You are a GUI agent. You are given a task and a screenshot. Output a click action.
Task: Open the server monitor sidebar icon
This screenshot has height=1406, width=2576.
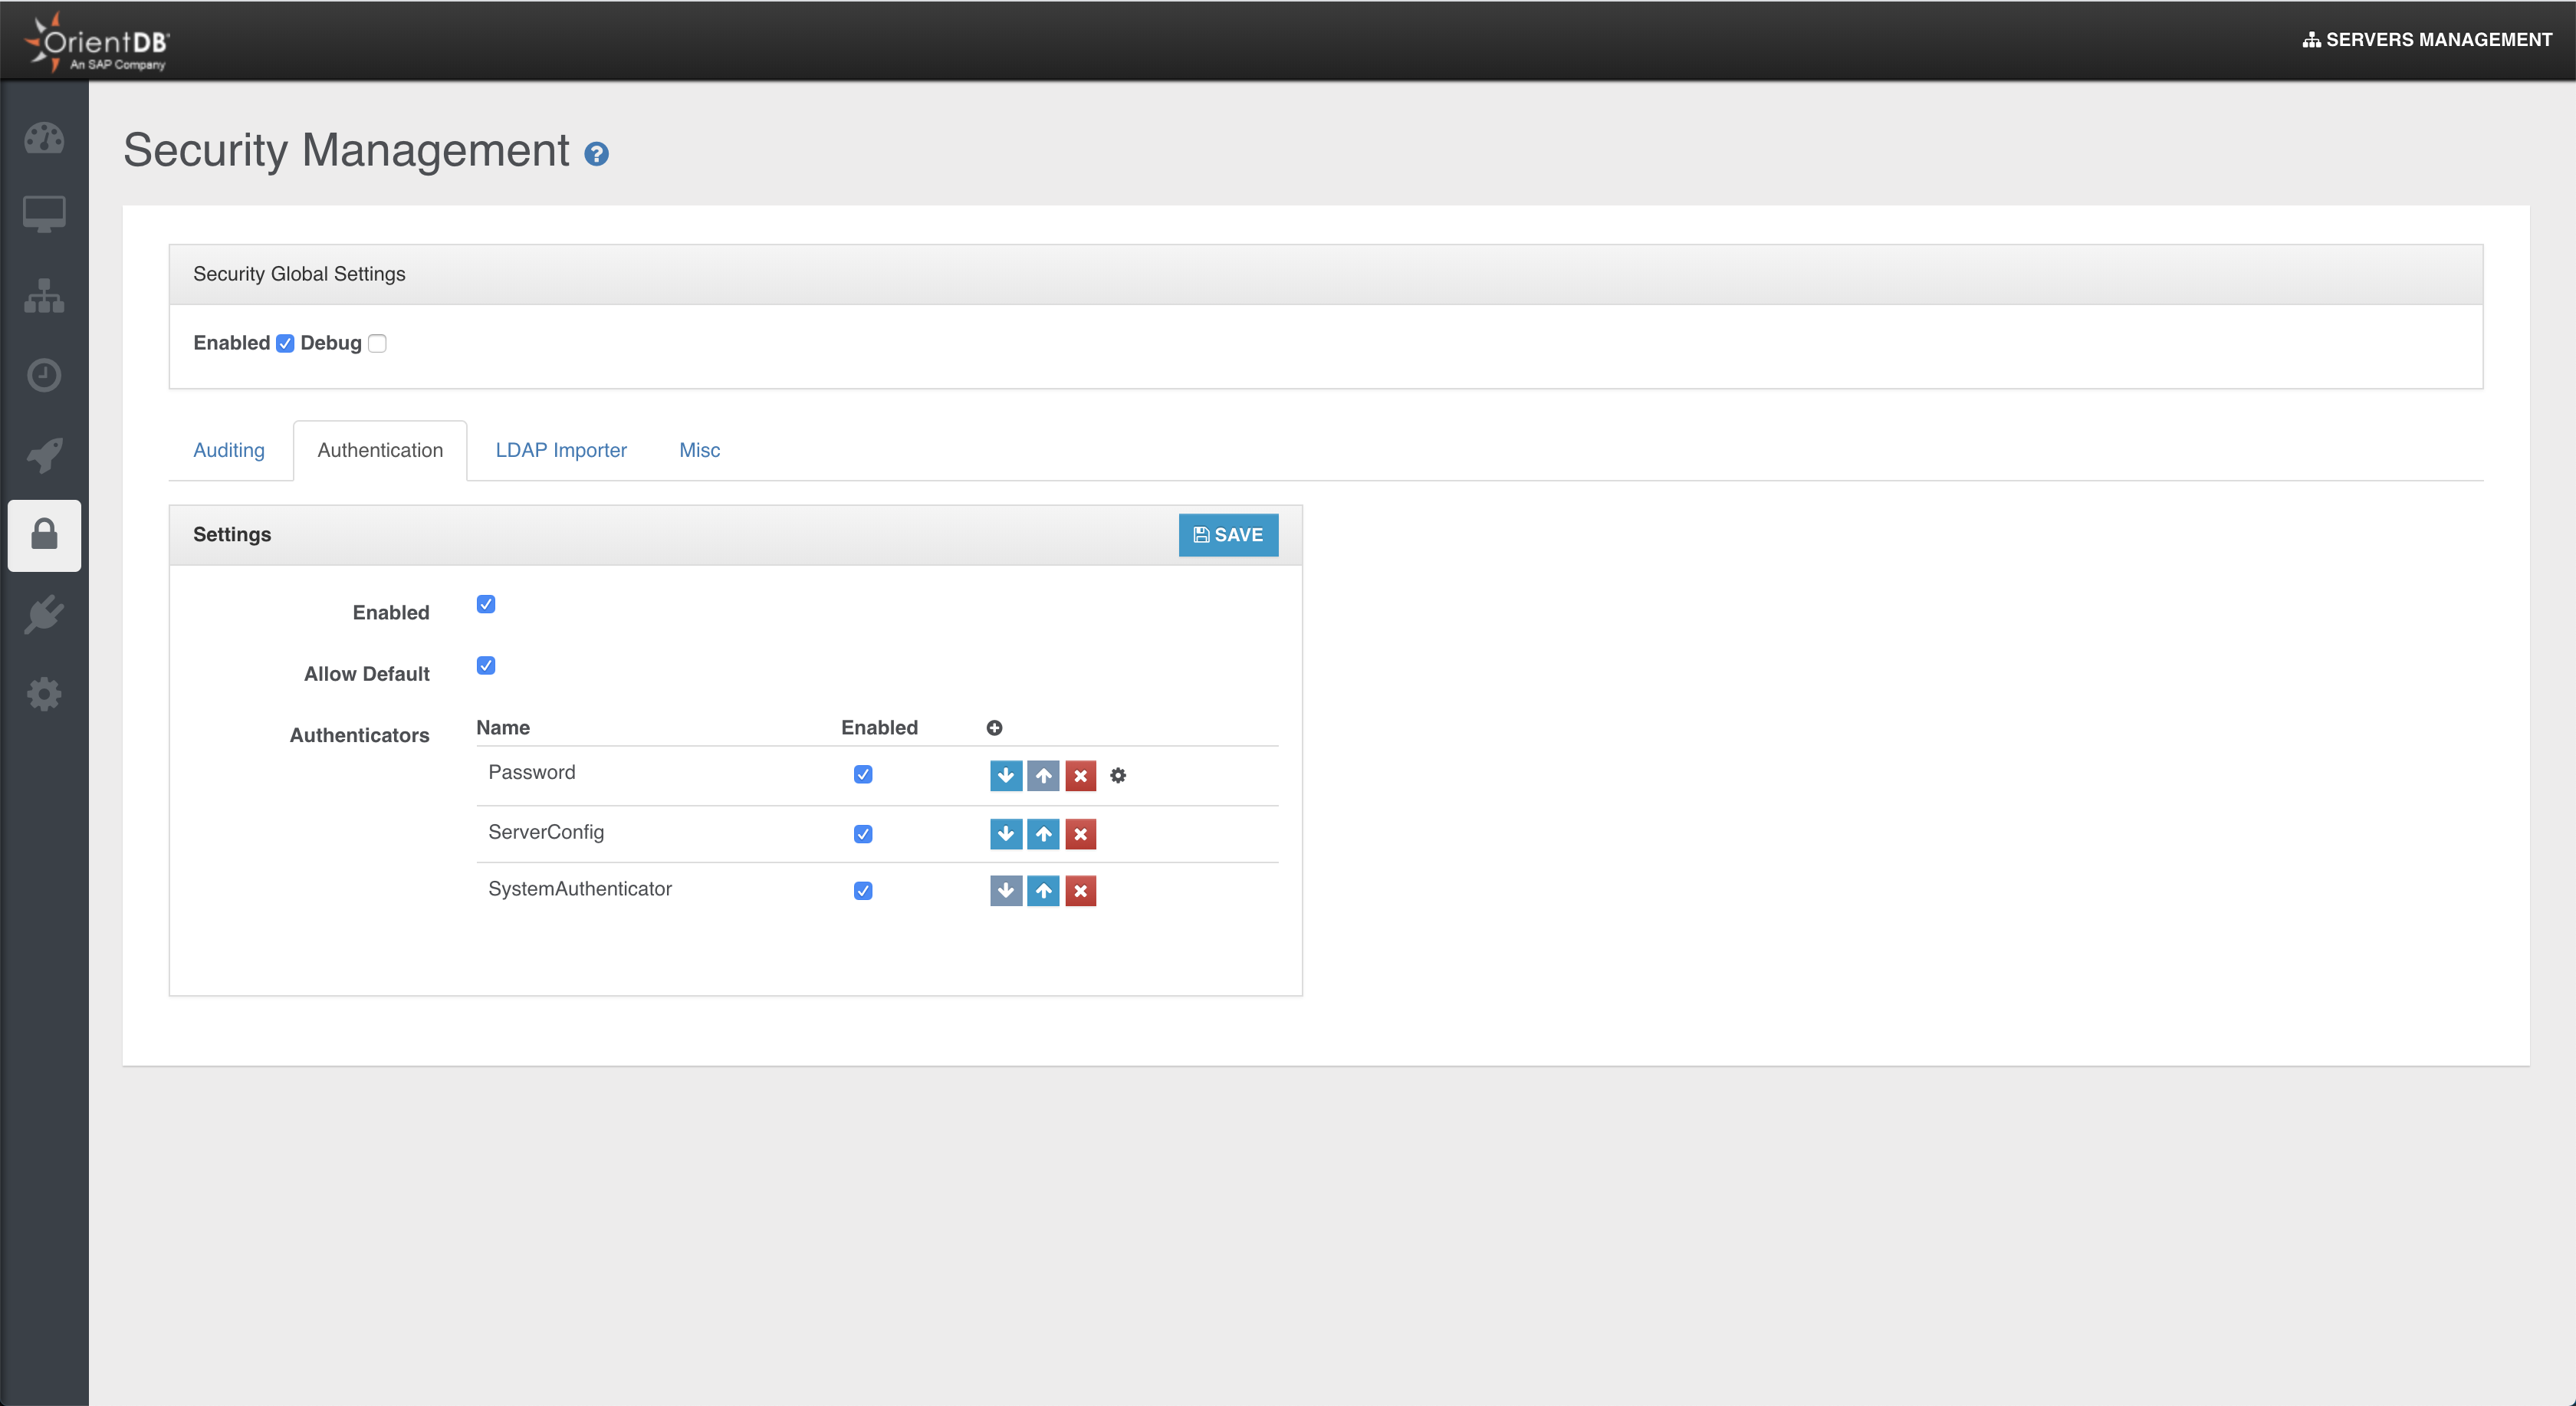(44, 214)
